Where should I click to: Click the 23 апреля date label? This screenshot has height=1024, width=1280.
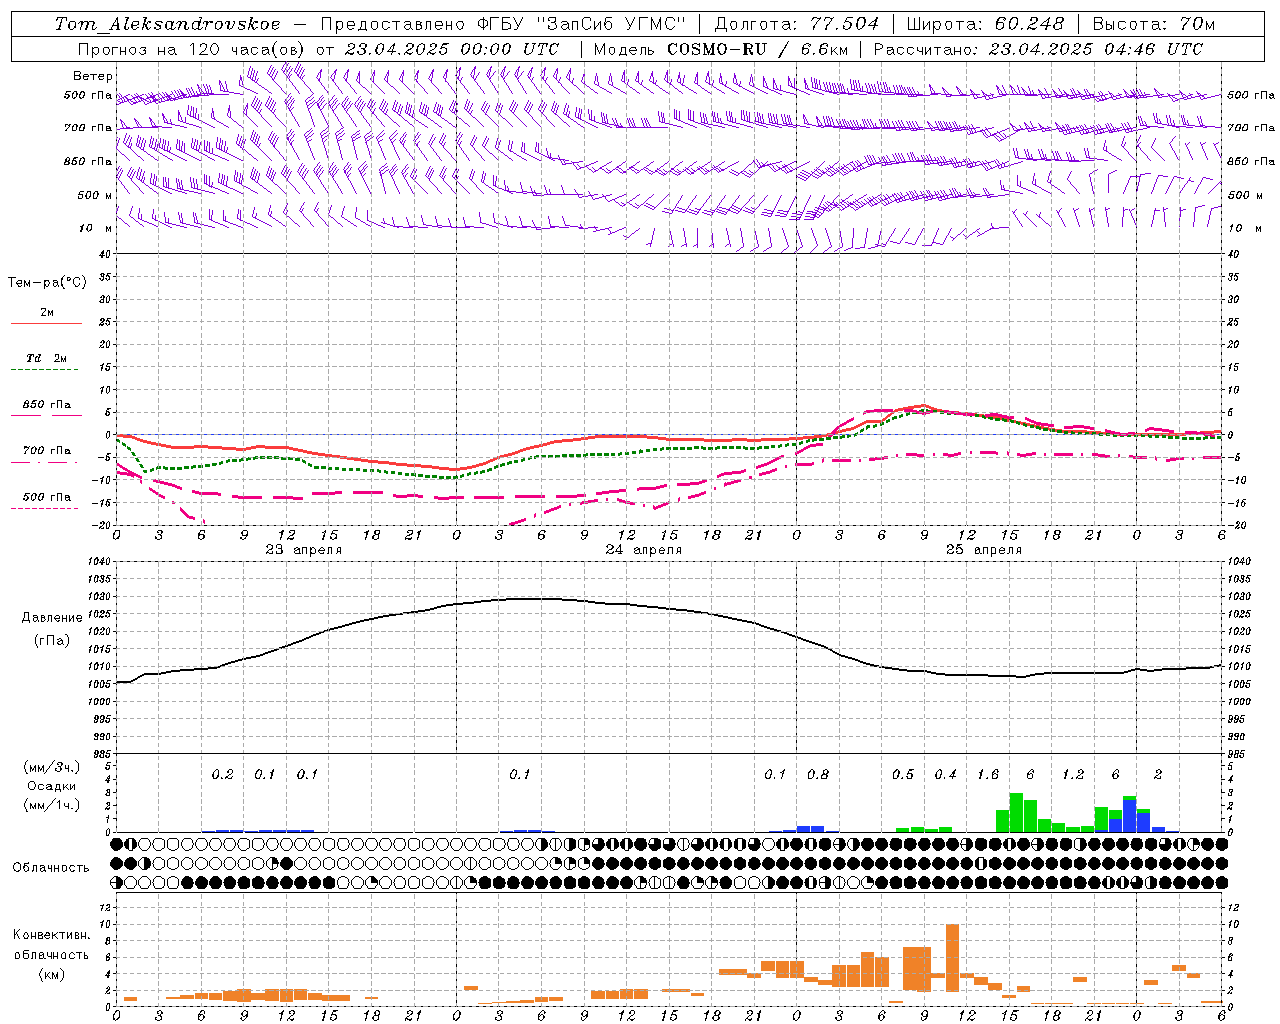[x=304, y=550]
